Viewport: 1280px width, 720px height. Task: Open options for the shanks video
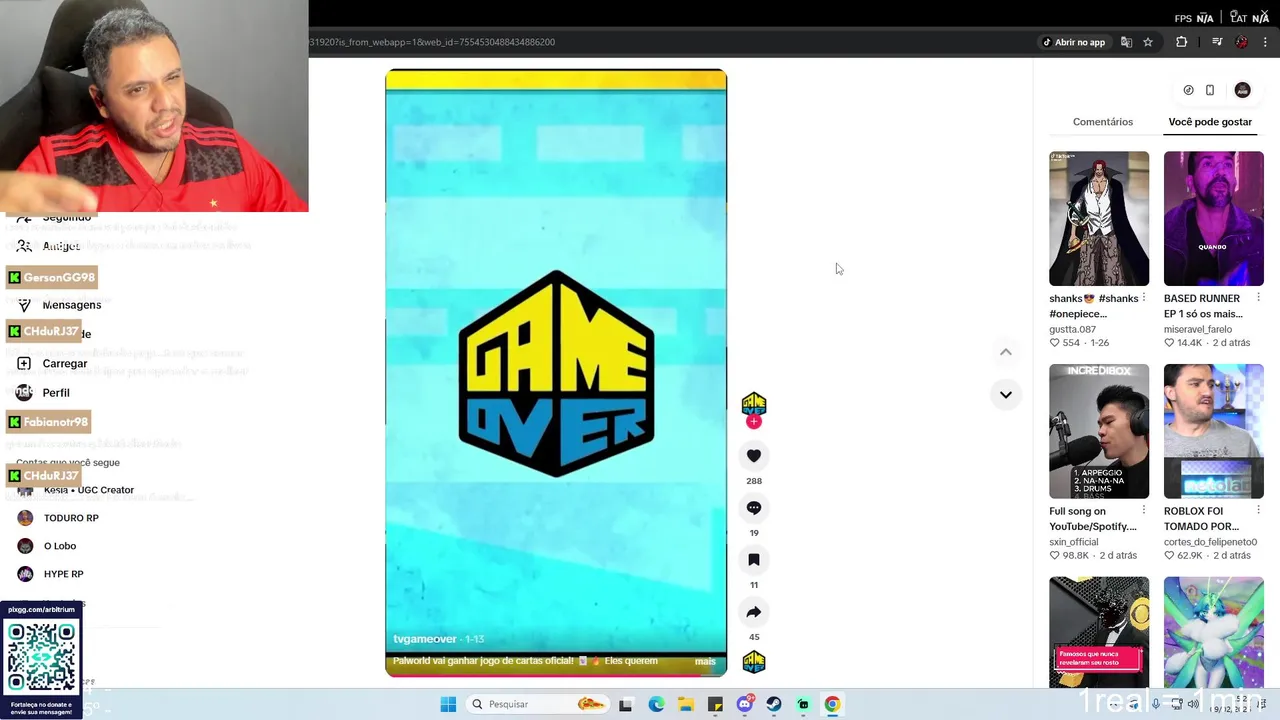click(x=1144, y=298)
